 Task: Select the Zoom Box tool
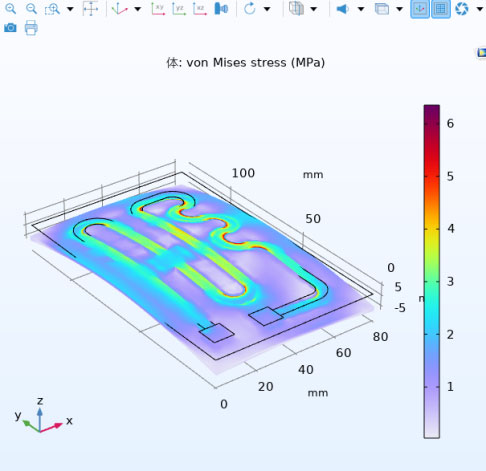tap(52, 9)
